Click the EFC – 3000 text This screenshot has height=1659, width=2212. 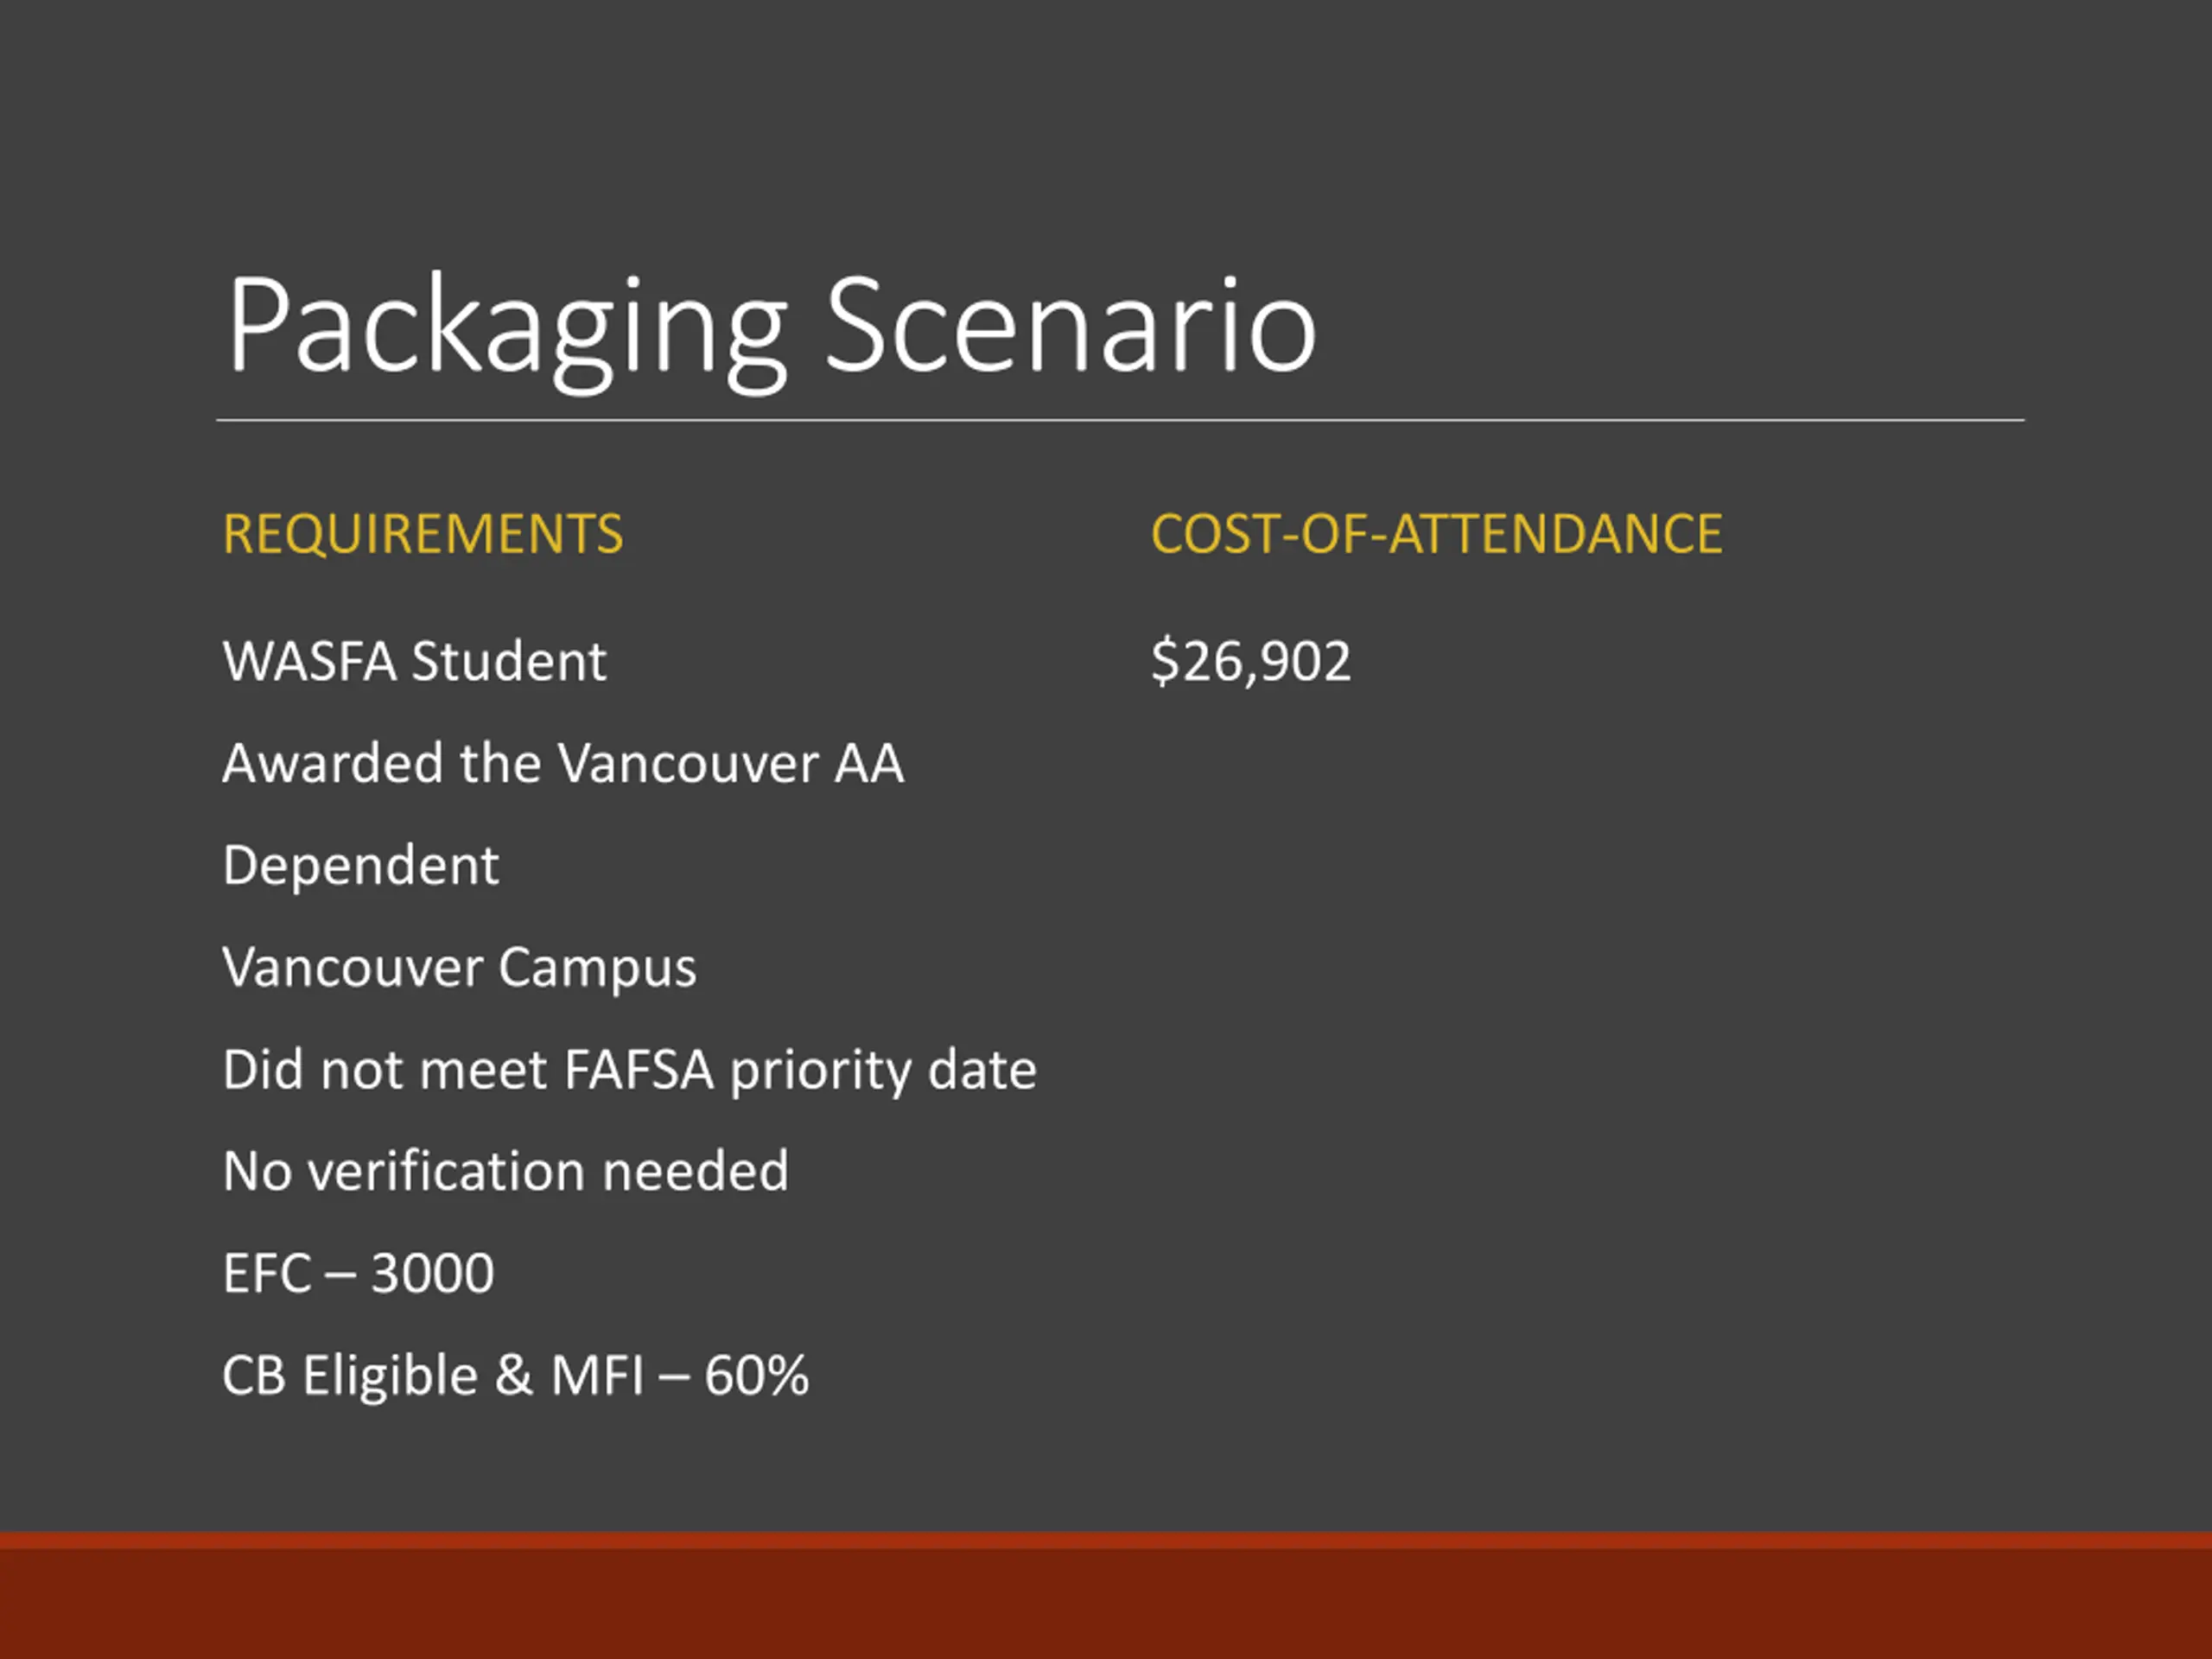(358, 1274)
